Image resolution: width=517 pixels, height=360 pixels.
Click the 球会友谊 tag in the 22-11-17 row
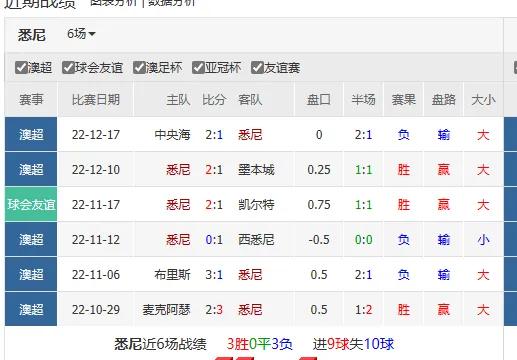click(31, 204)
